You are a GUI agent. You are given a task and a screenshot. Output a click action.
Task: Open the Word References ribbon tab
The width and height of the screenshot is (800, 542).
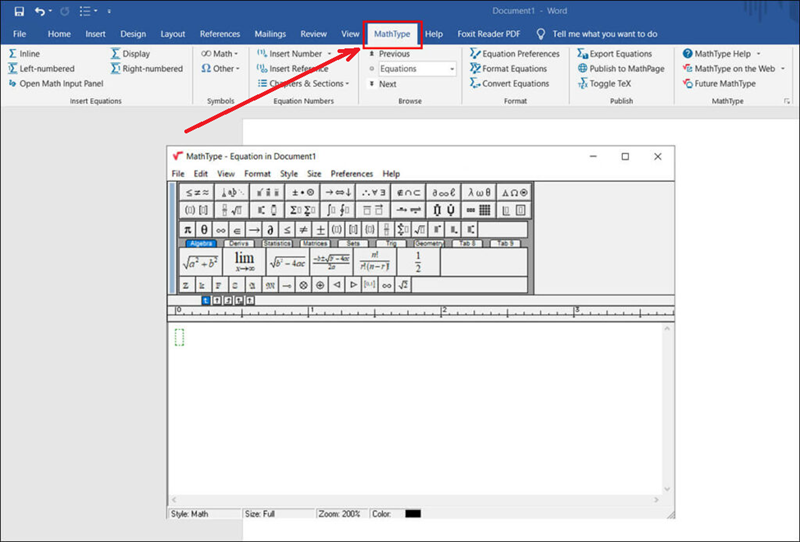click(220, 34)
